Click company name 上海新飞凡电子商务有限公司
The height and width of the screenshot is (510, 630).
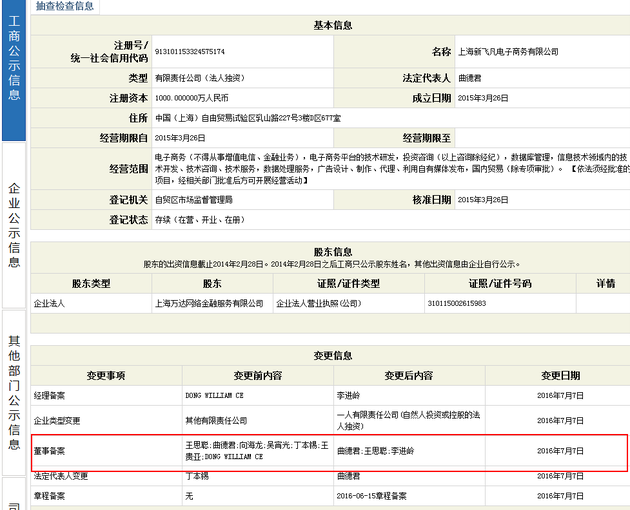pyautogui.click(x=508, y=51)
